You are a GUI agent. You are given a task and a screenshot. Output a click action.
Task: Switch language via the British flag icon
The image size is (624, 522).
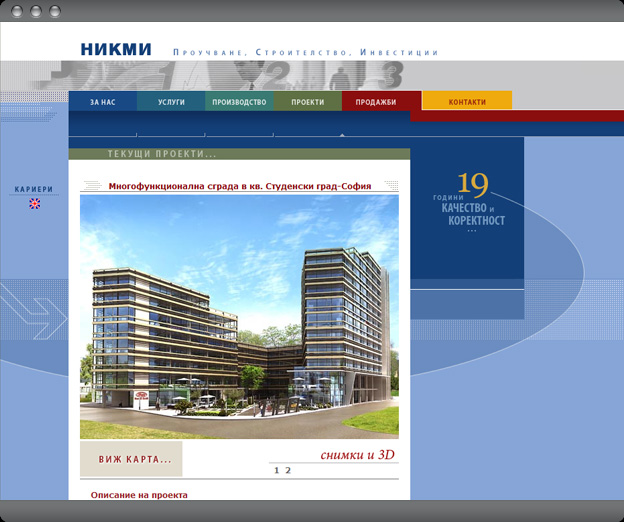point(35,204)
